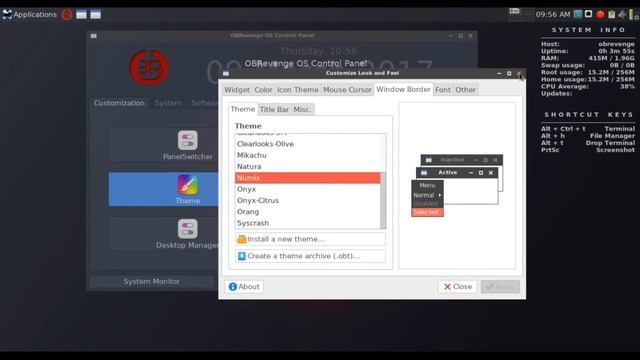Minimize the Customize Look and Feel dialog
This screenshot has height=360, width=640.
[499, 73]
